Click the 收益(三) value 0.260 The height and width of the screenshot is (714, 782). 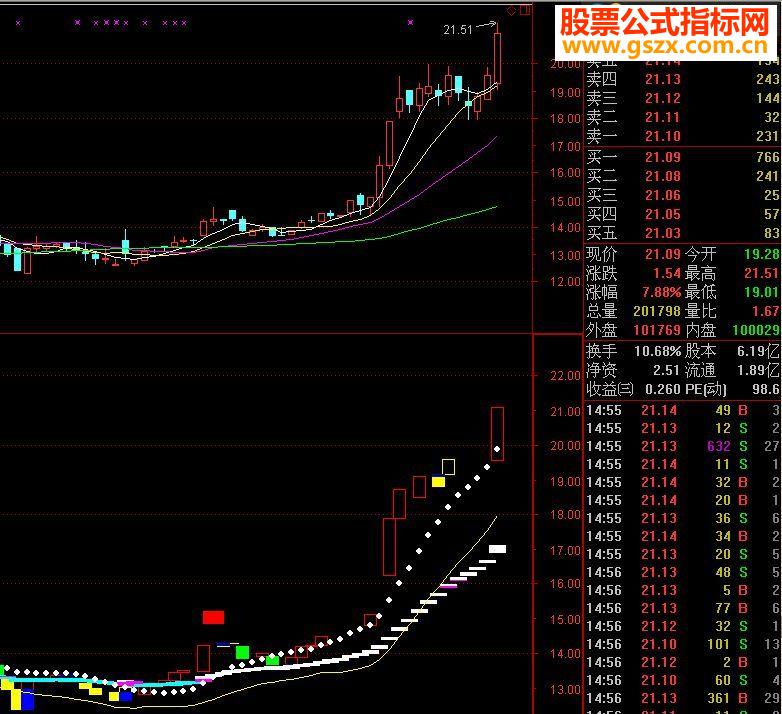tap(663, 389)
